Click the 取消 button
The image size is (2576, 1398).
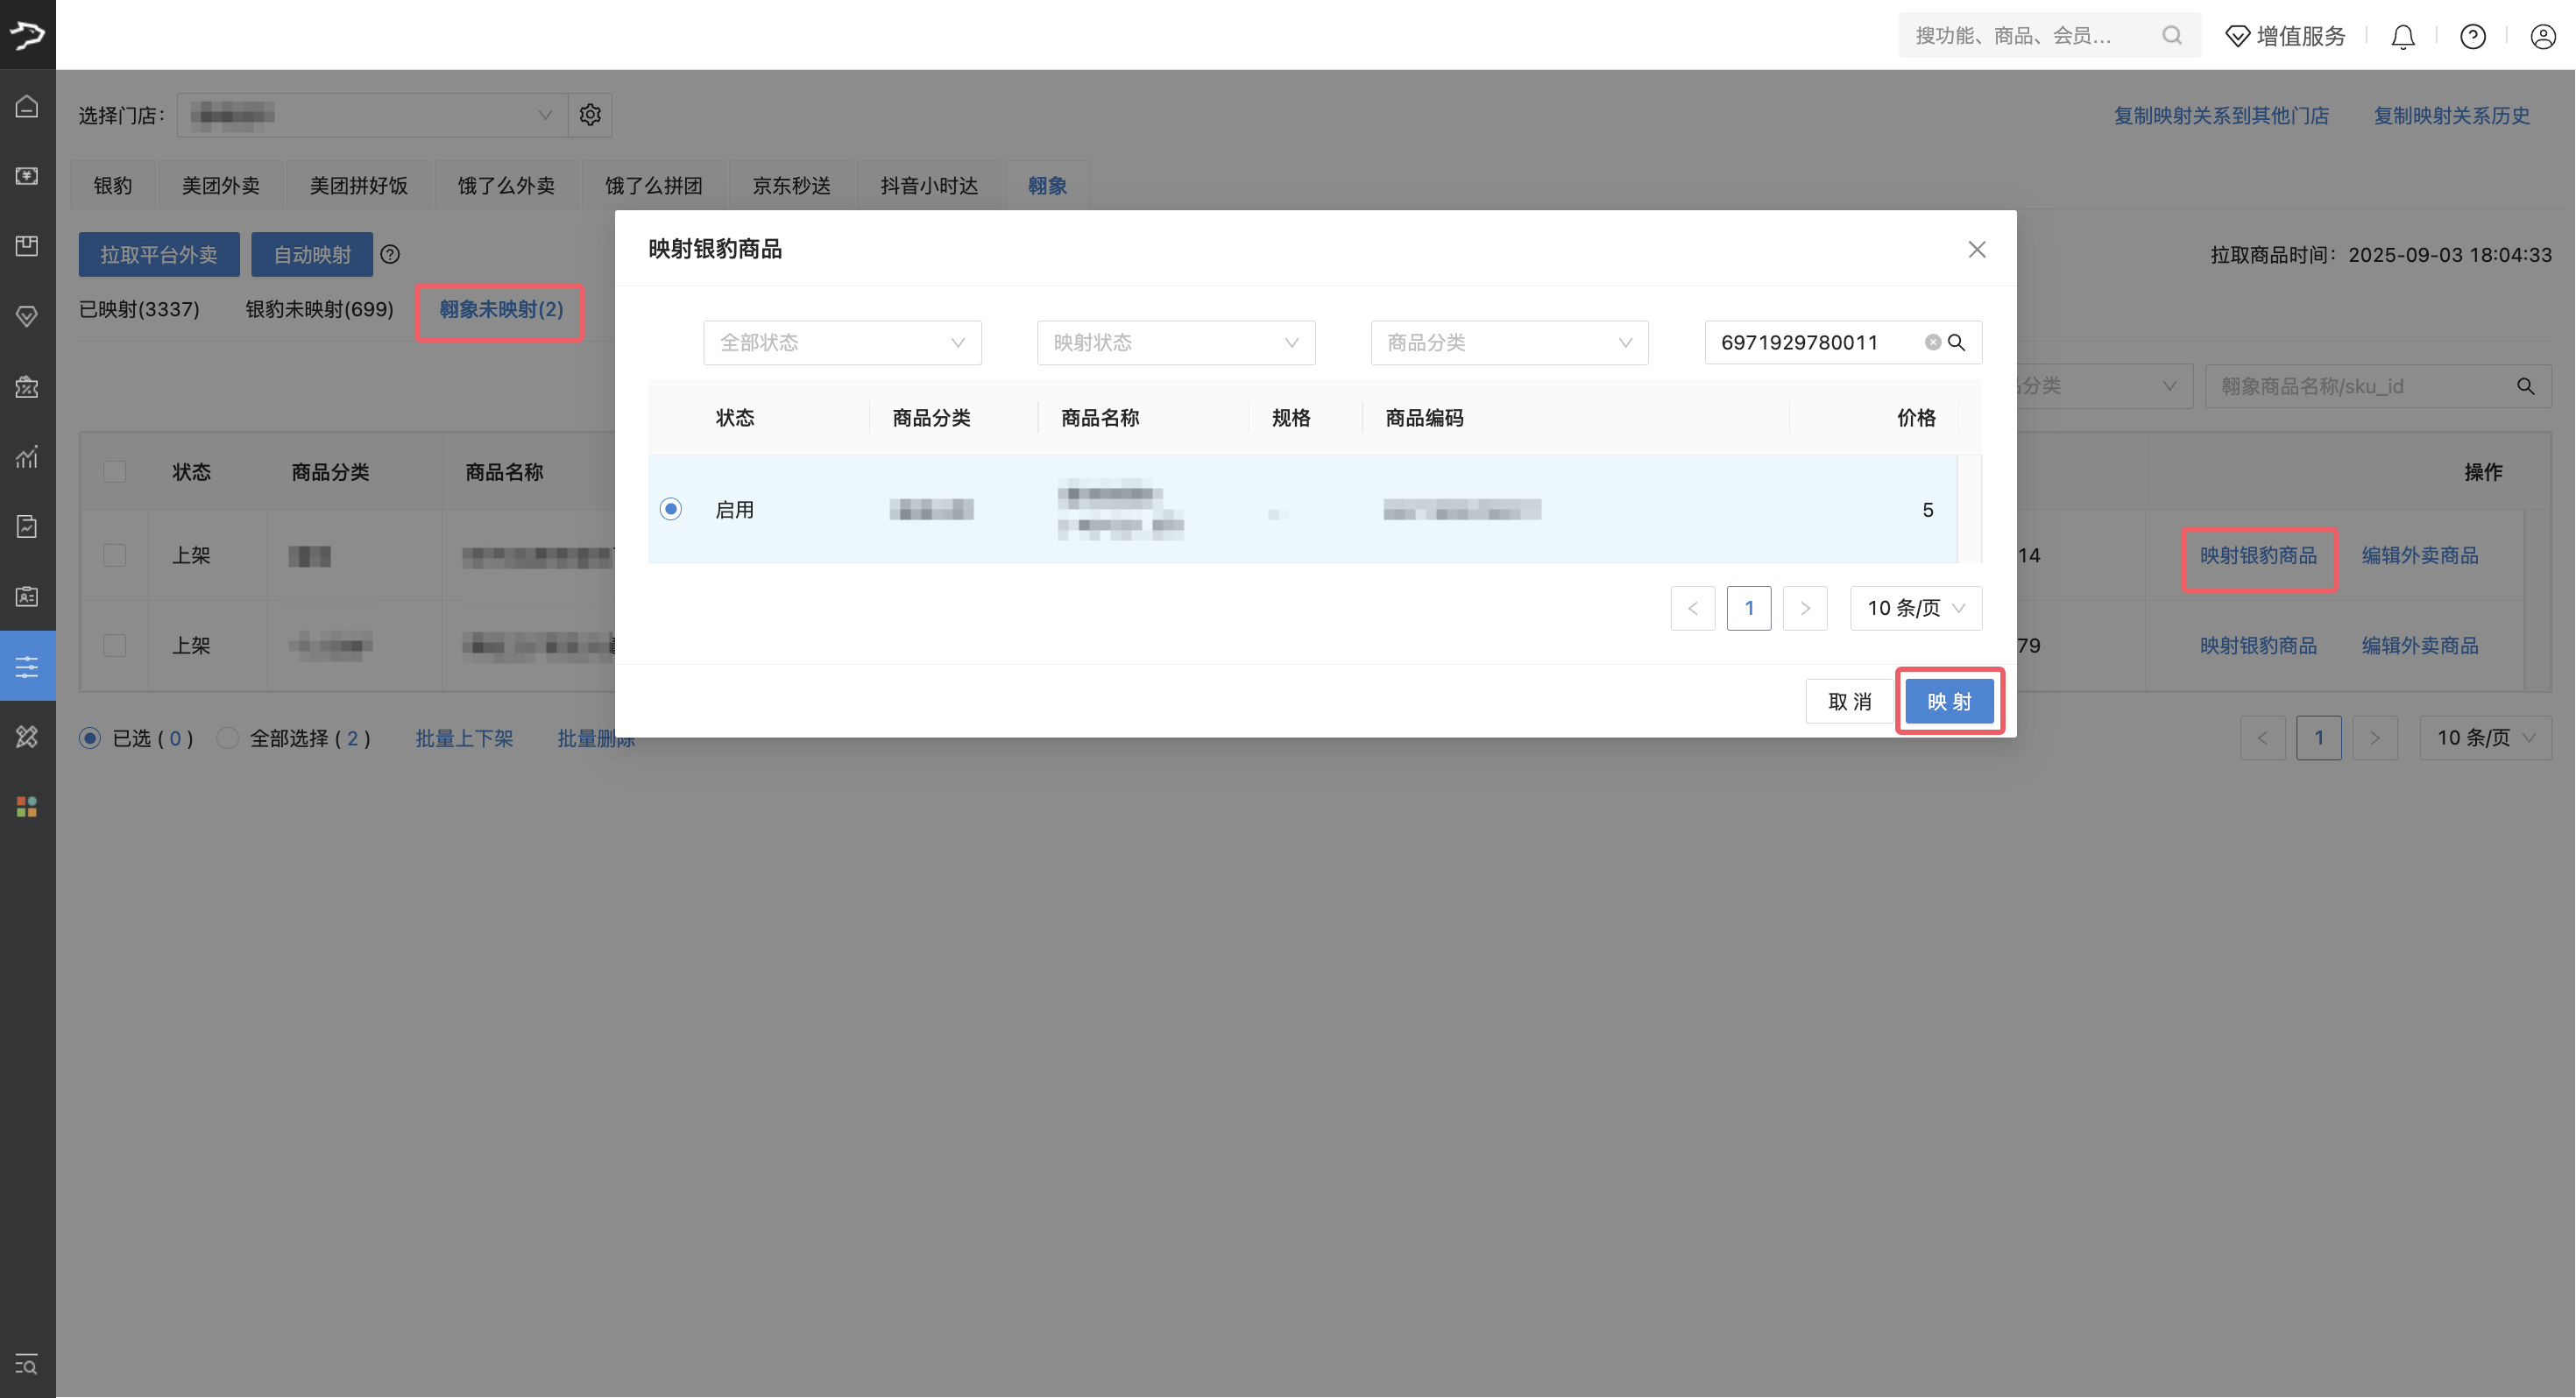coord(1848,701)
